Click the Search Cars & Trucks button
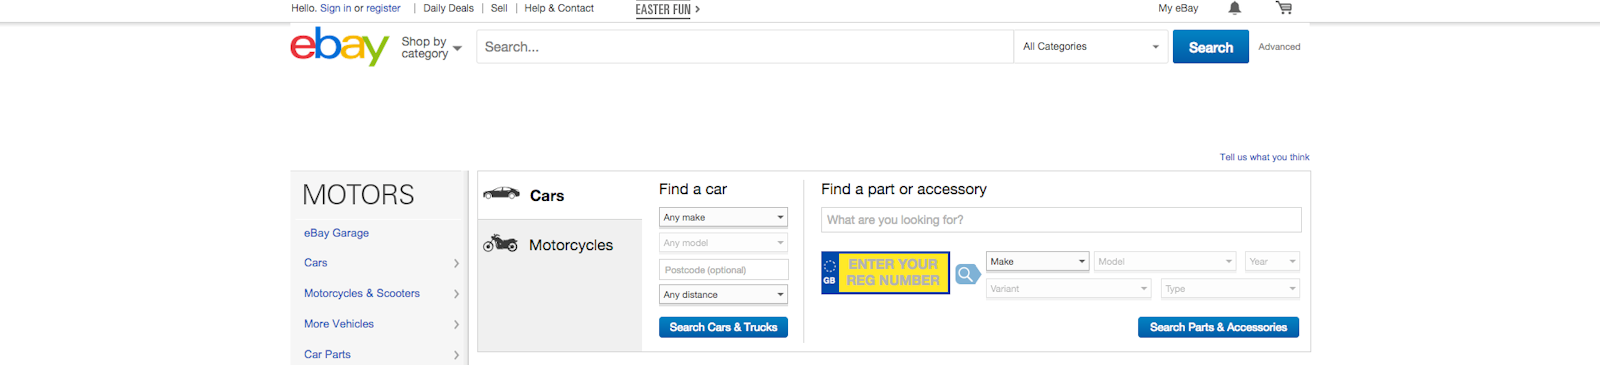1600x365 pixels. pyautogui.click(x=723, y=327)
